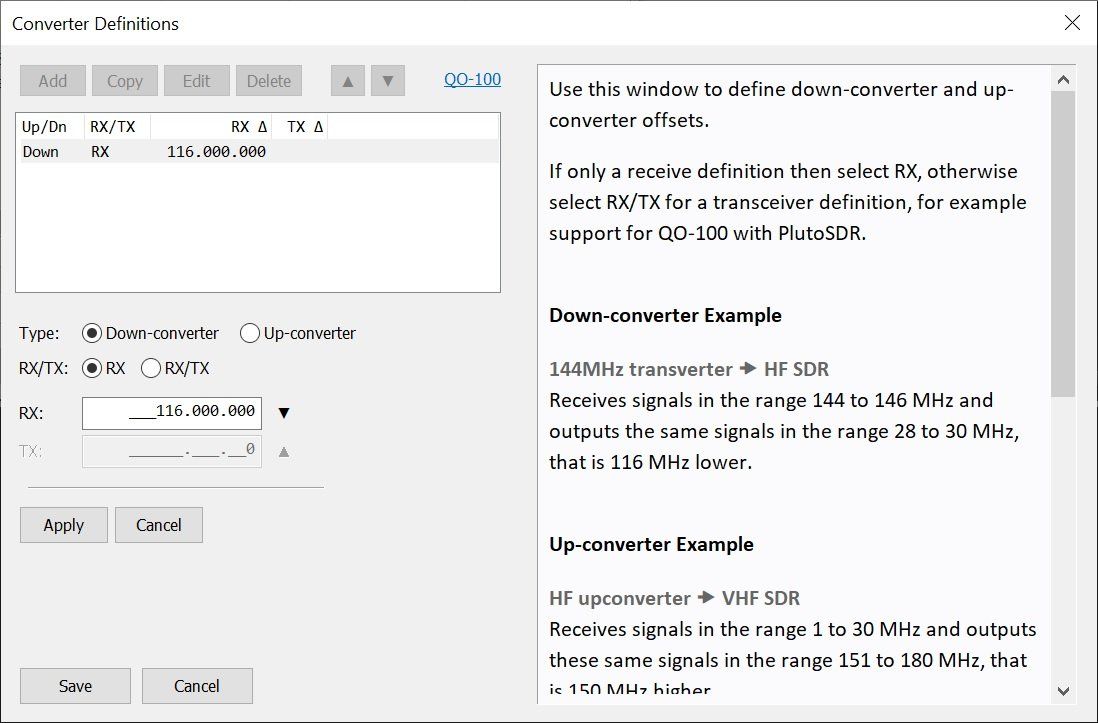Click the black down arrow beside RX field
Viewport: 1098px width, 723px height.
[x=283, y=412]
